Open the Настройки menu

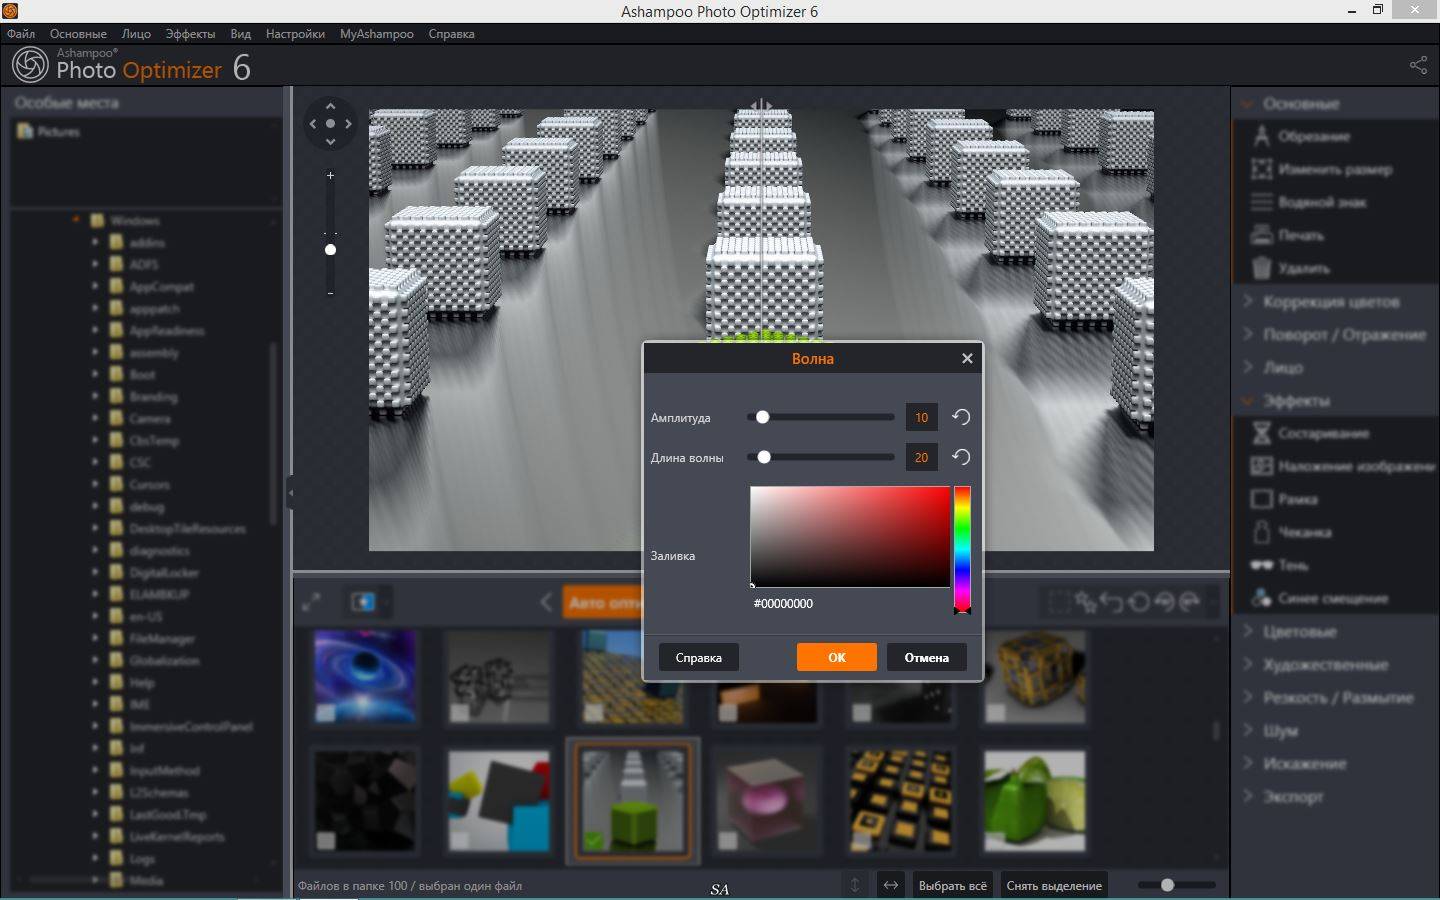coord(295,34)
